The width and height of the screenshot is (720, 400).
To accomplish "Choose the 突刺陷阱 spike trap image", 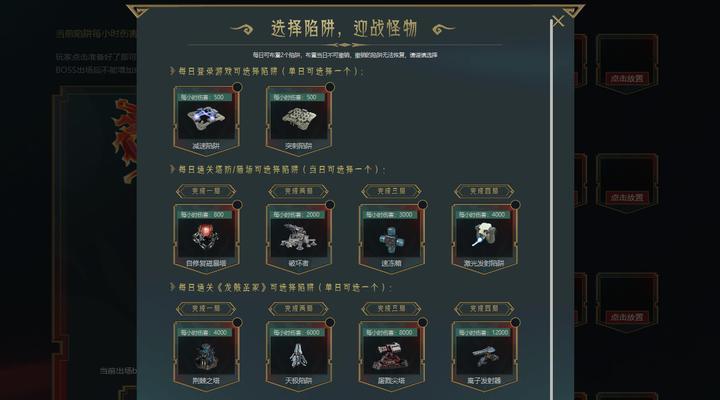I will click(299, 118).
